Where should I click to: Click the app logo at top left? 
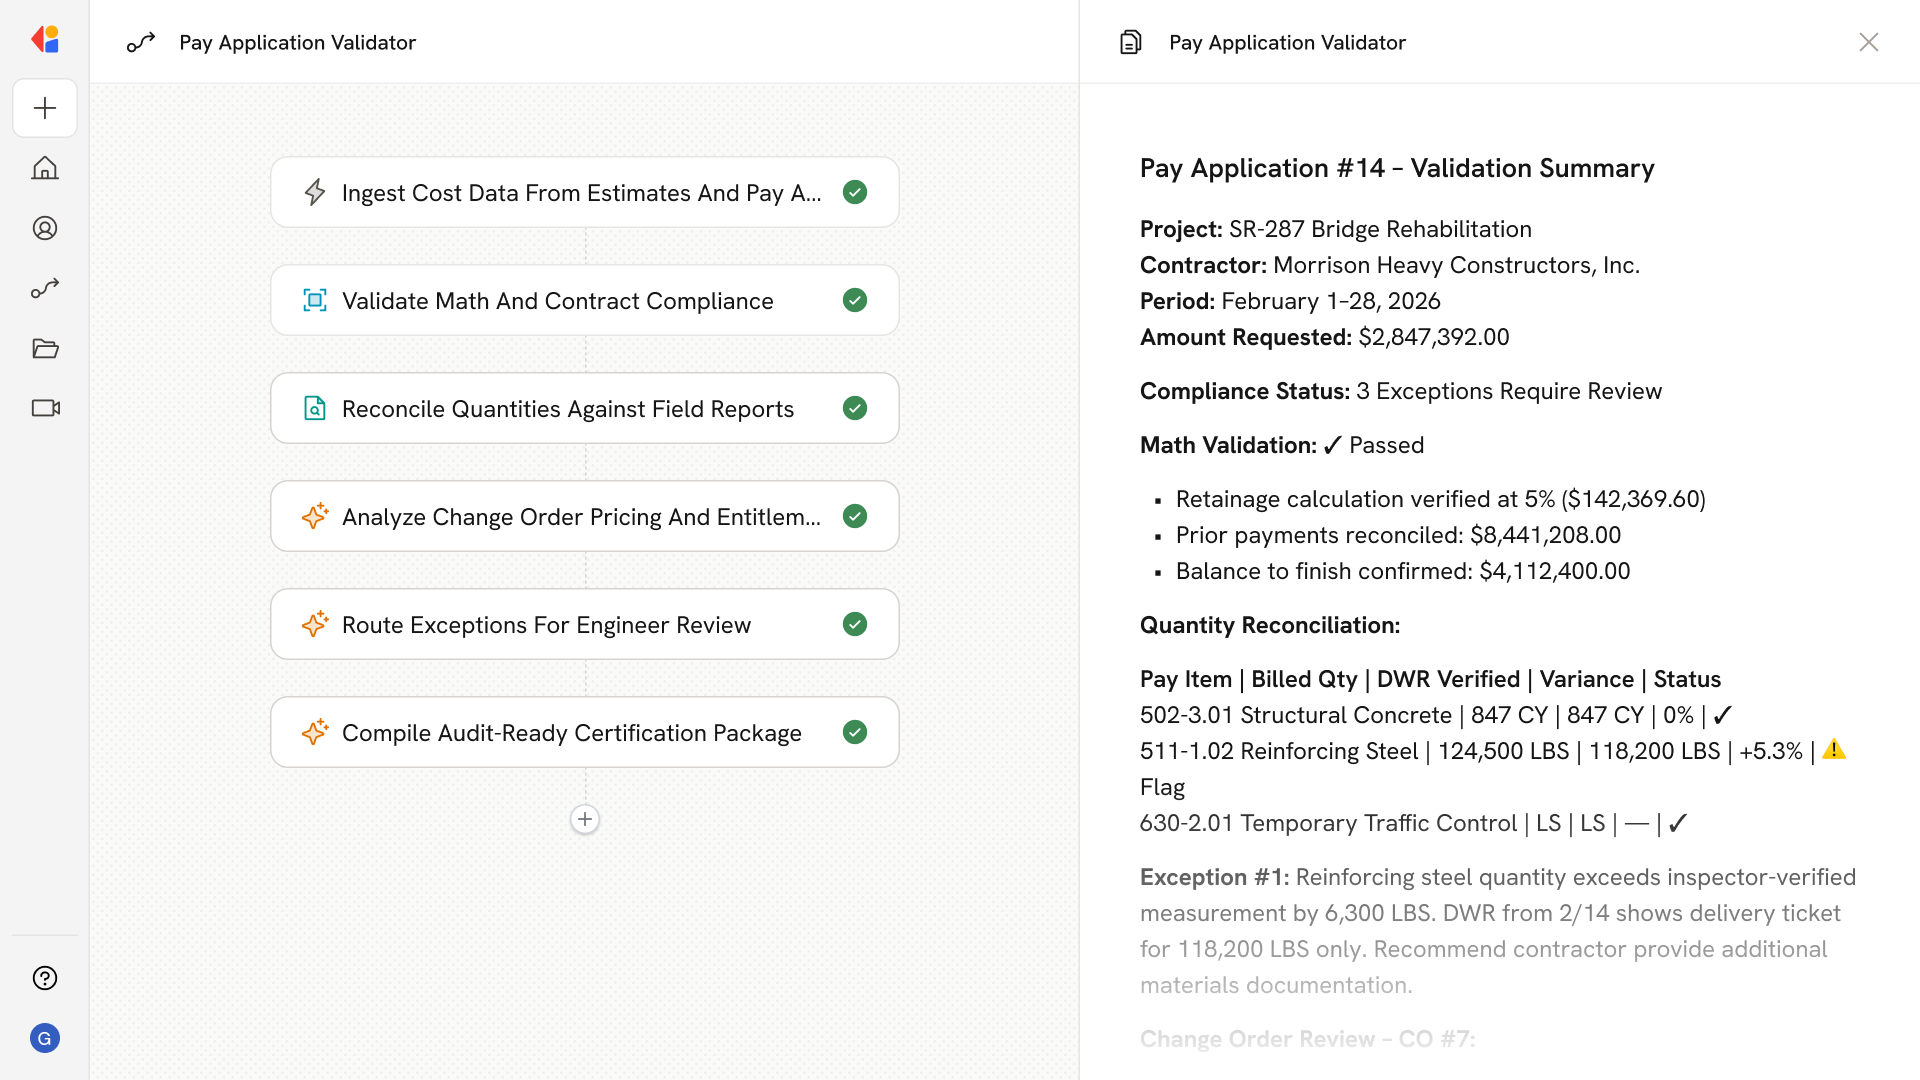coord(45,40)
